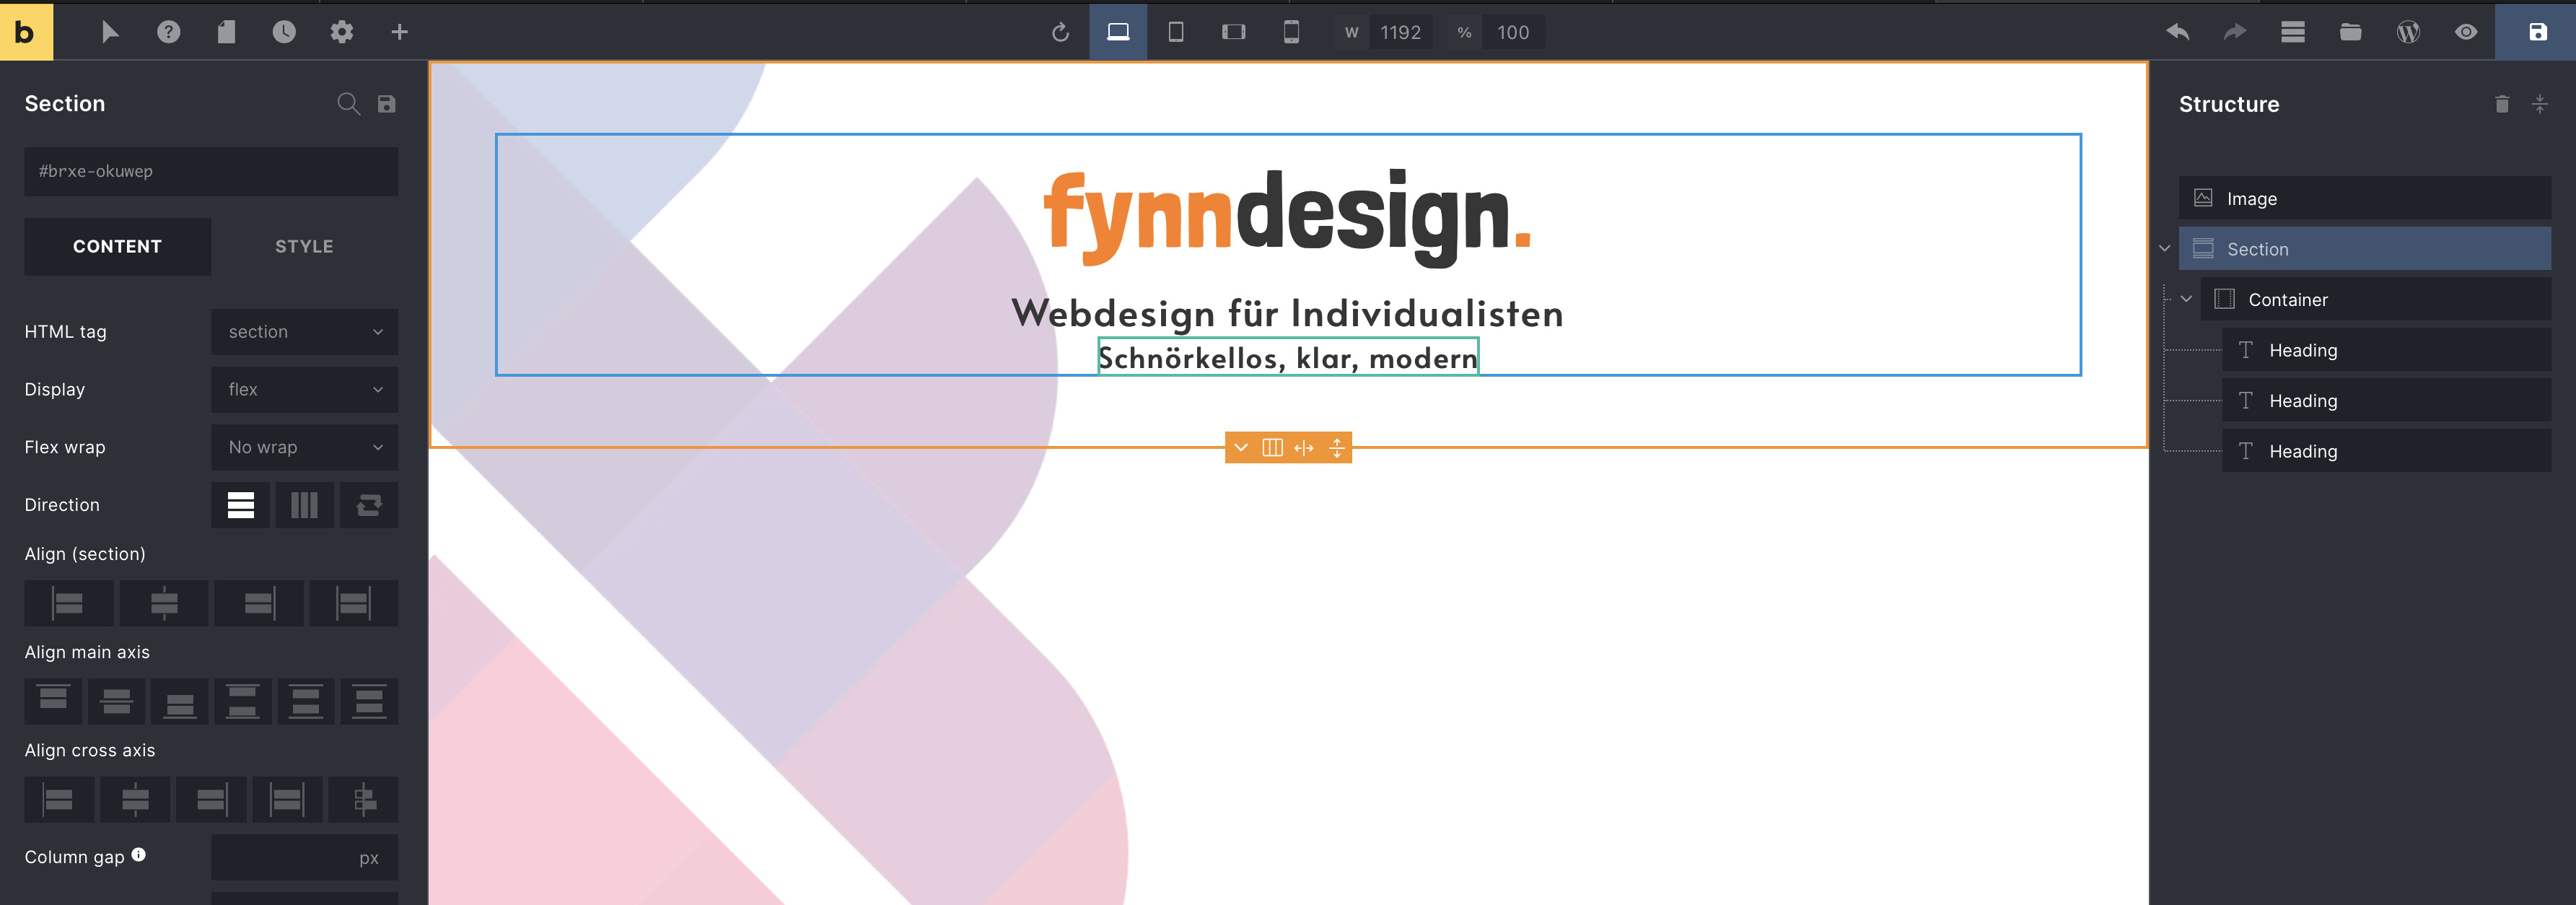Image resolution: width=2576 pixels, height=905 pixels.
Task: Click the undo arrow icon
Action: pyautogui.click(x=2177, y=32)
